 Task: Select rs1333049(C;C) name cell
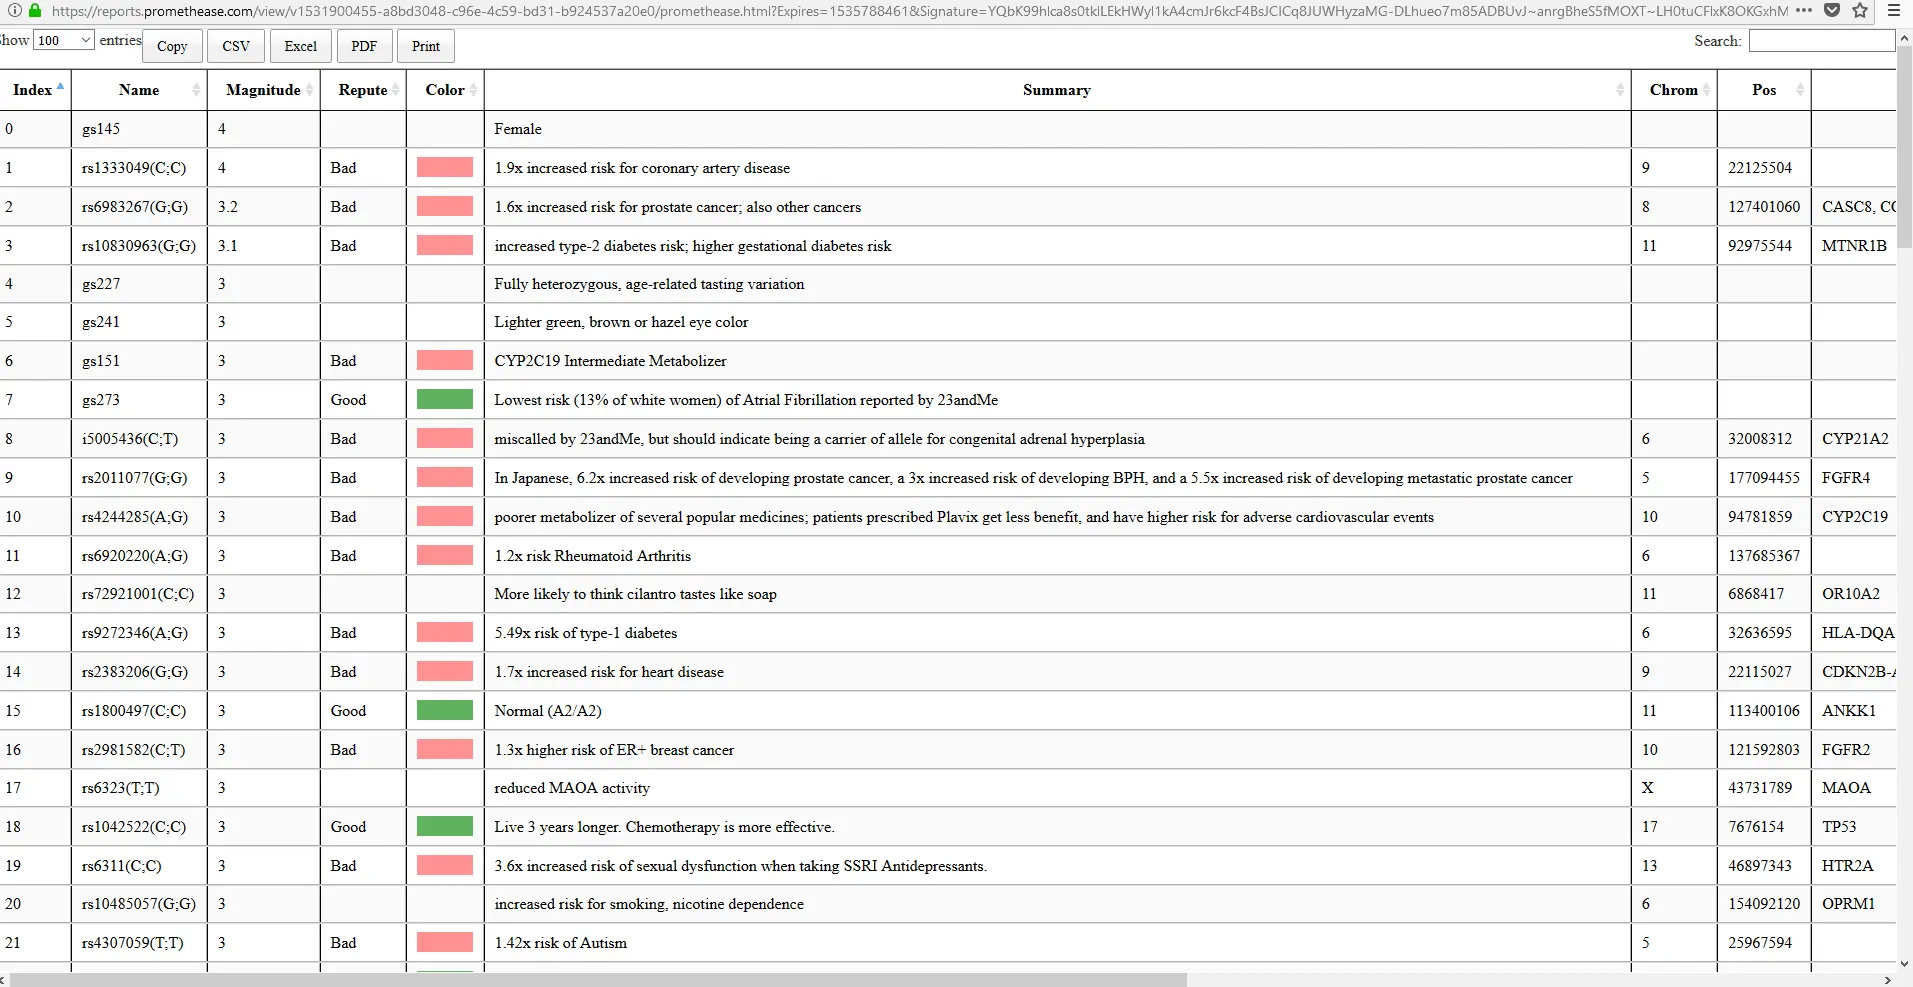pos(139,168)
